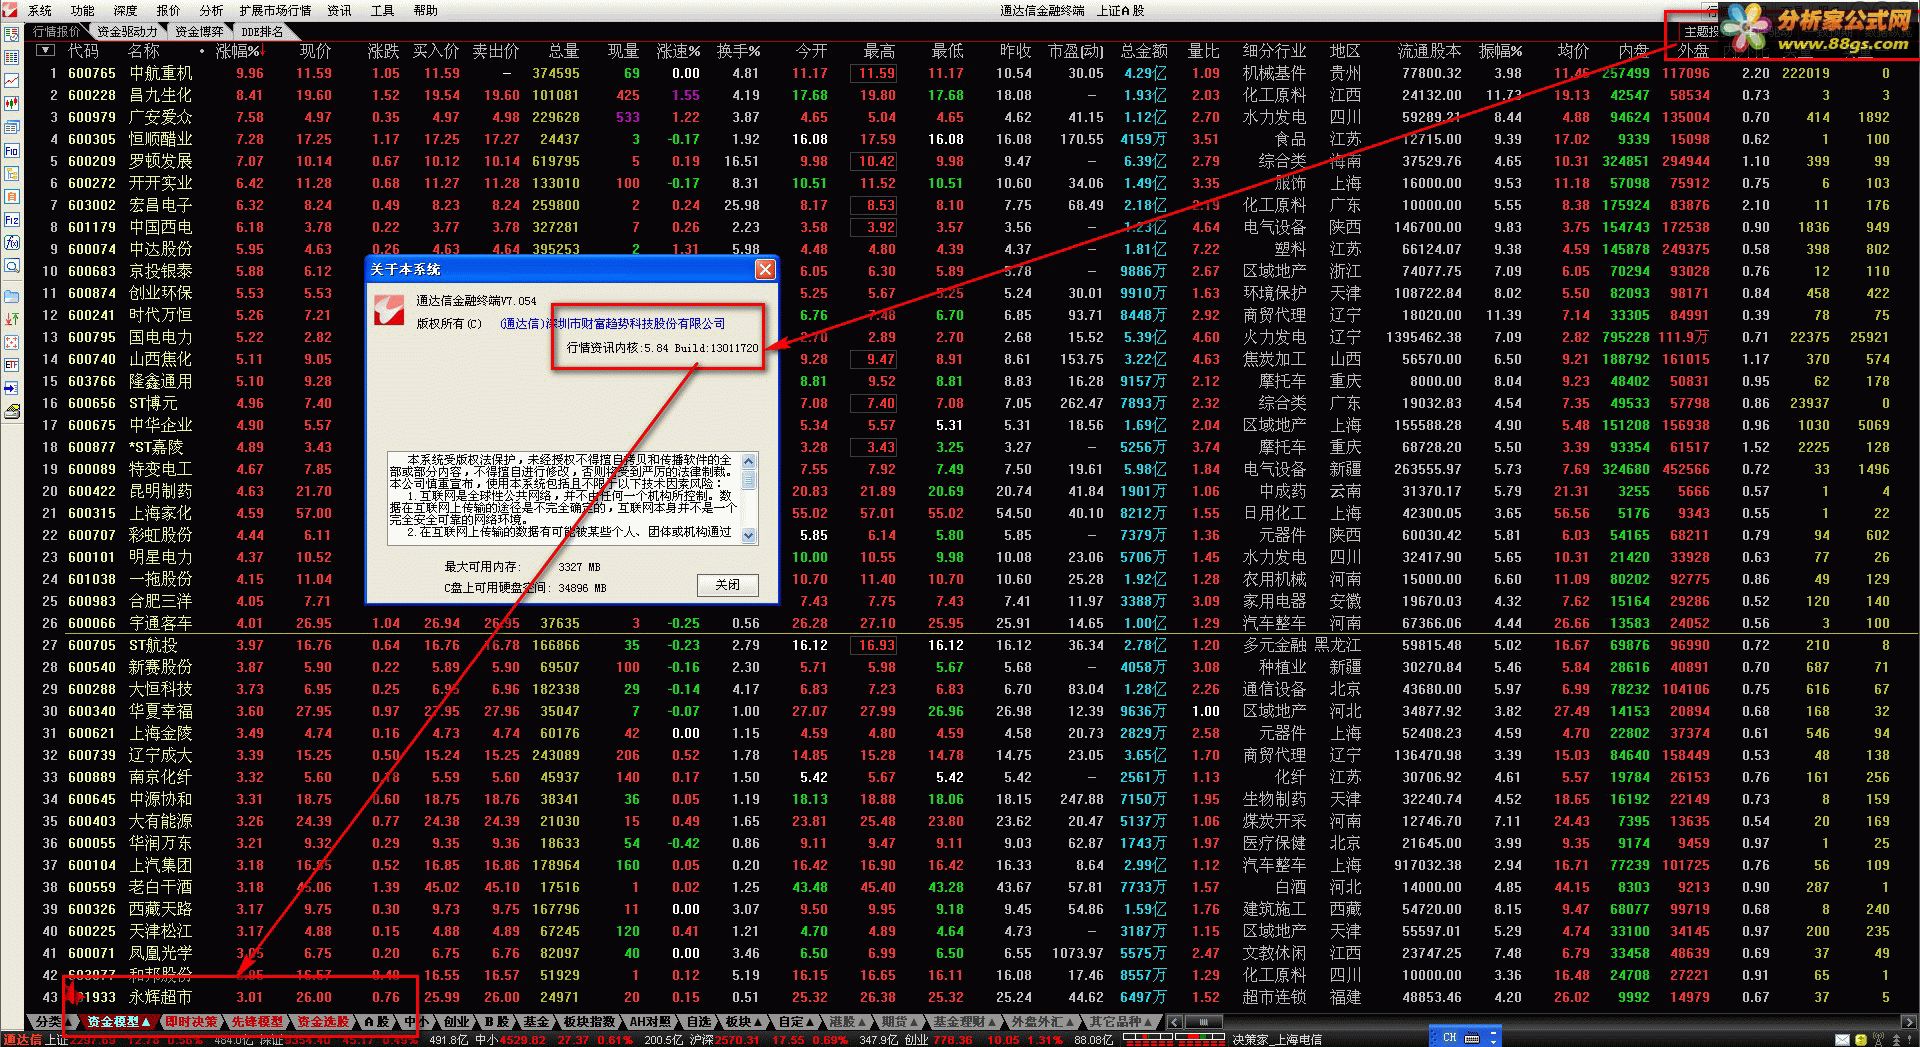This screenshot has width=1920, height=1047.
Task: Click the F12 trading icon in sidebar
Action: 12,220
